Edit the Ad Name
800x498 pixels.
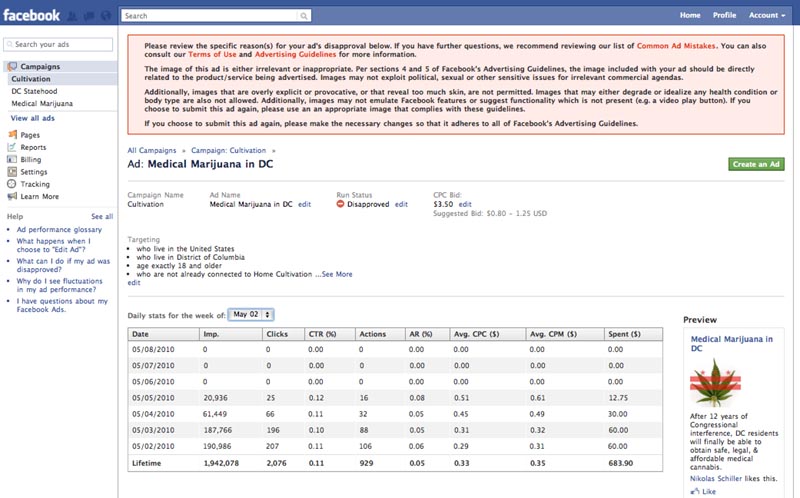coord(305,204)
